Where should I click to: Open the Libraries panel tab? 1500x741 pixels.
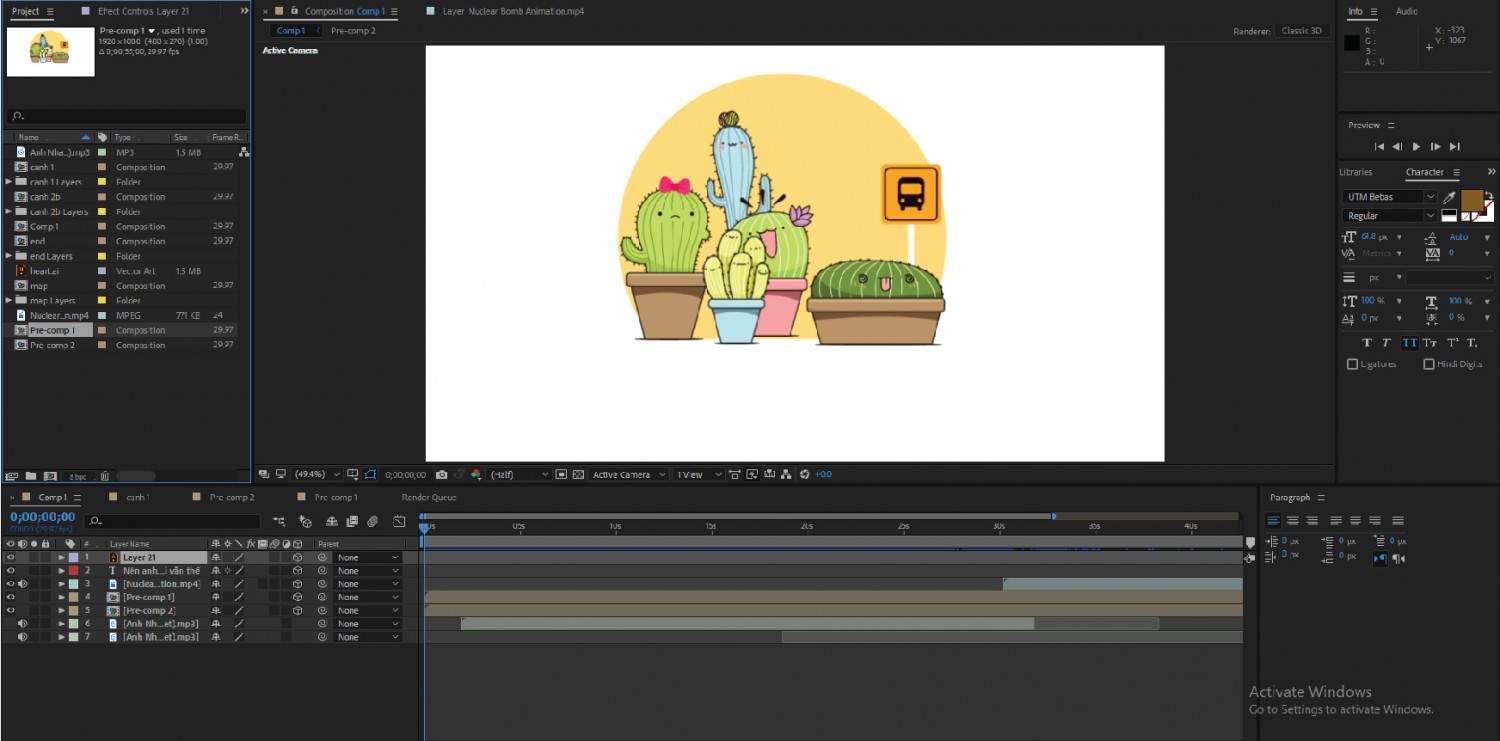(1356, 172)
